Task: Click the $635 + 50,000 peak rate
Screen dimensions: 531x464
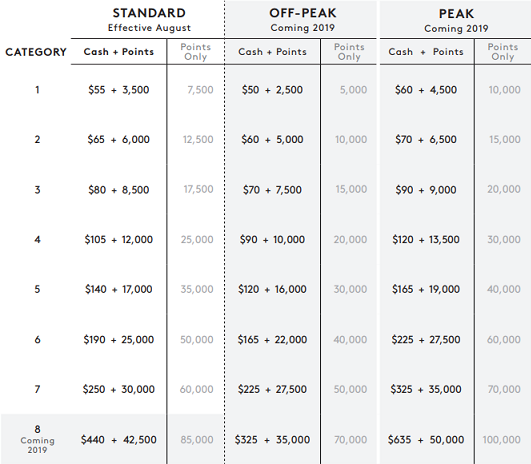Action: (x=426, y=440)
